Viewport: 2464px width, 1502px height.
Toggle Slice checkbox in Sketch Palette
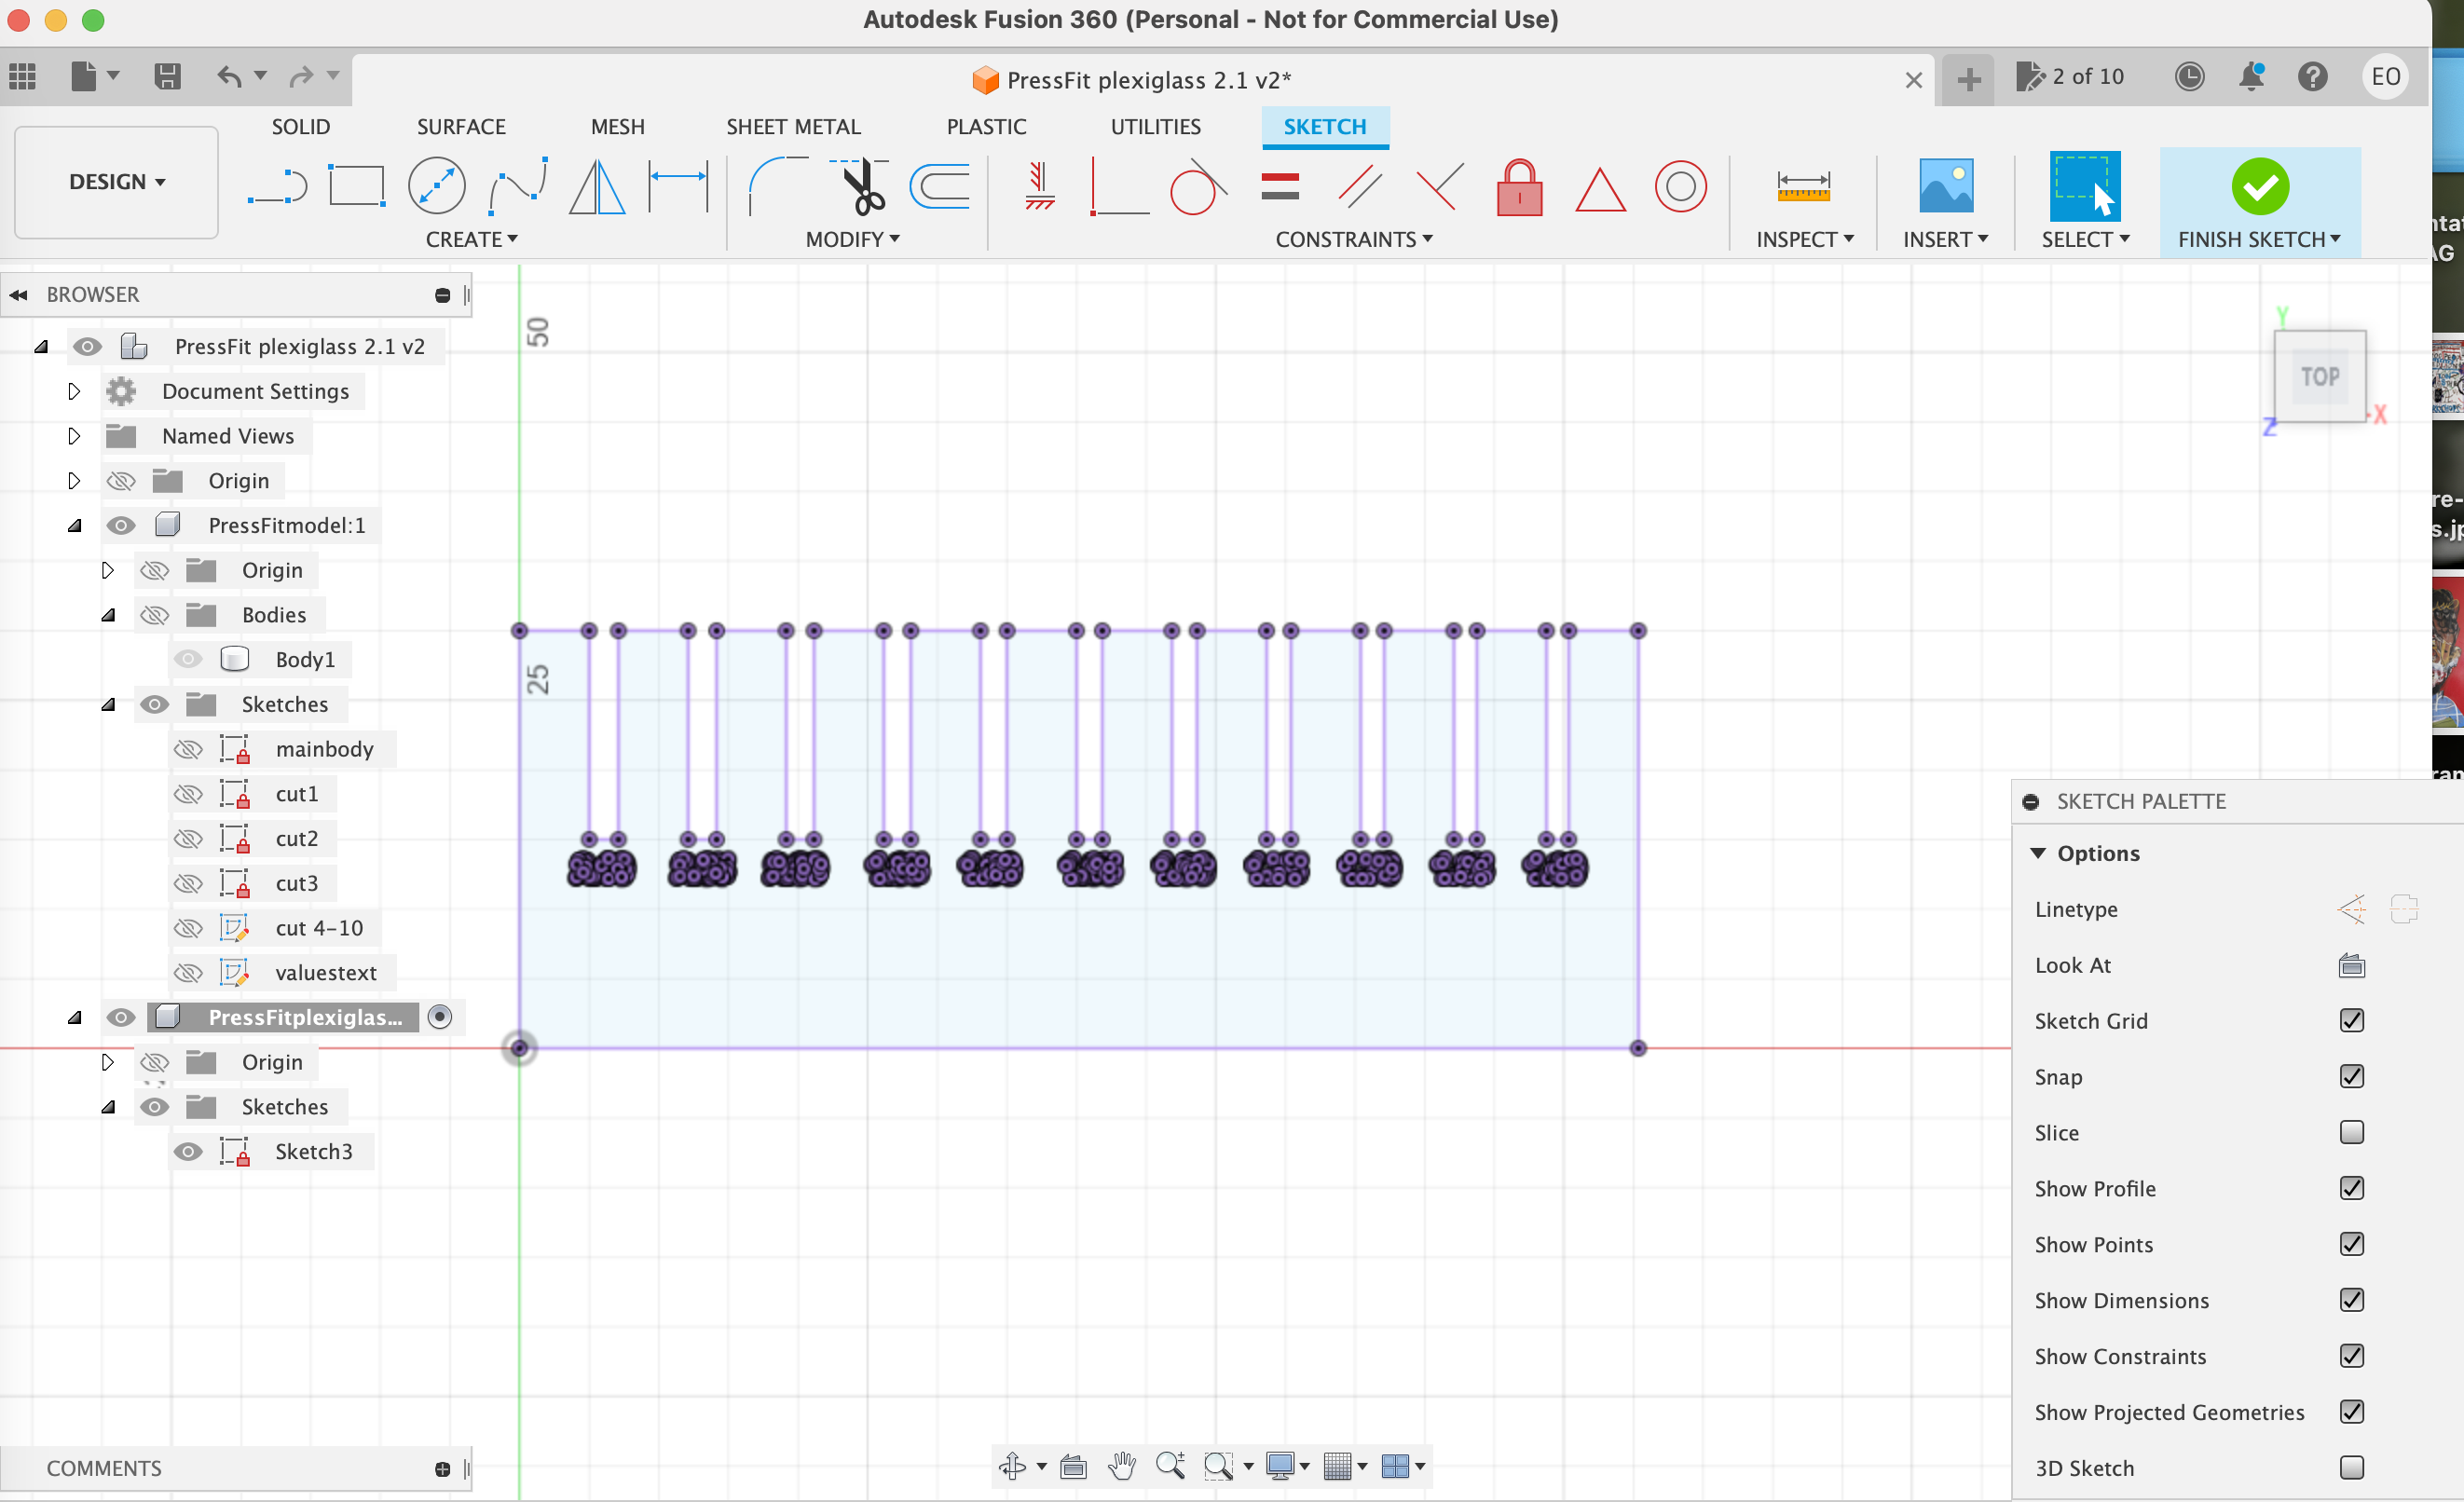coord(2349,1131)
